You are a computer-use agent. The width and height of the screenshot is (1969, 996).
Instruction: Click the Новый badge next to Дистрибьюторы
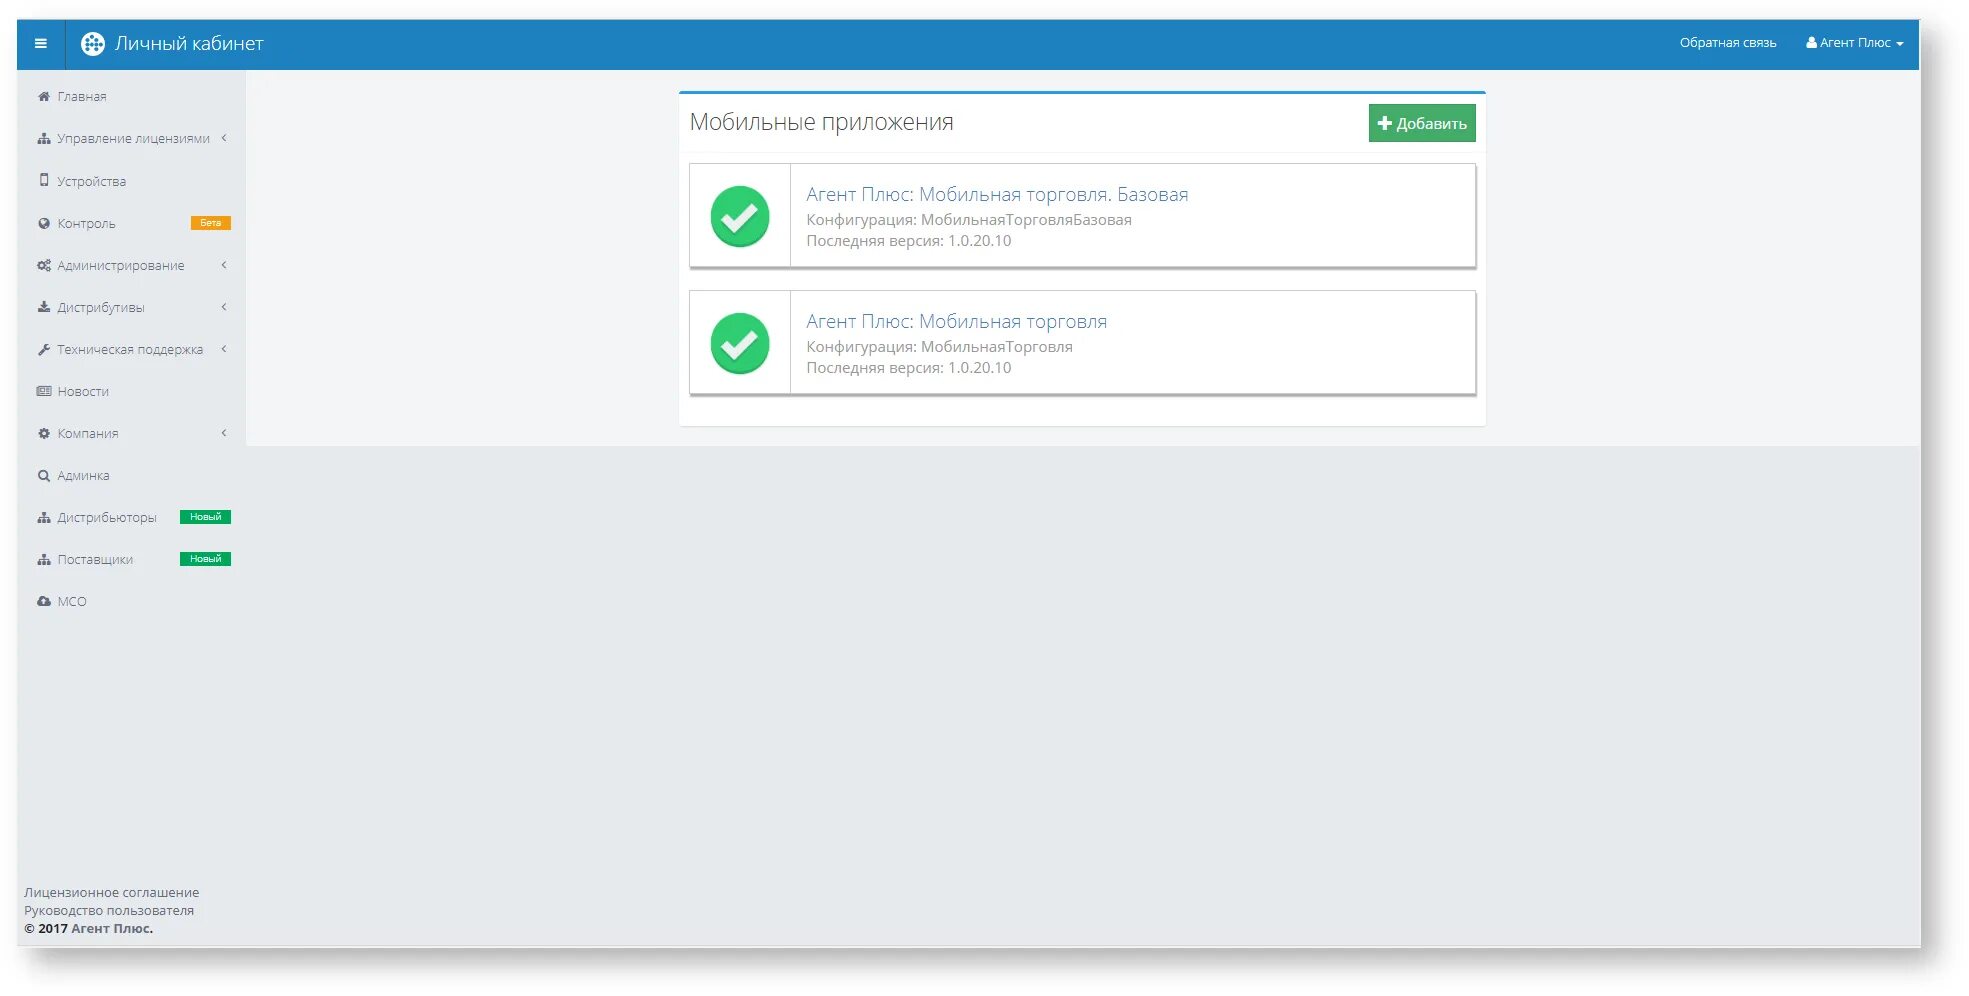click(x=206, y=517)
